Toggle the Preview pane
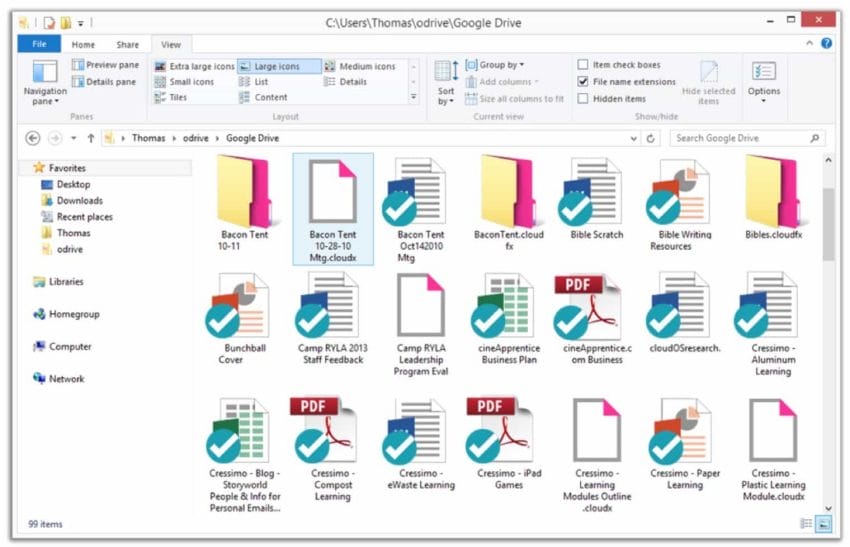The image size is (850, 547). [106, 65]
